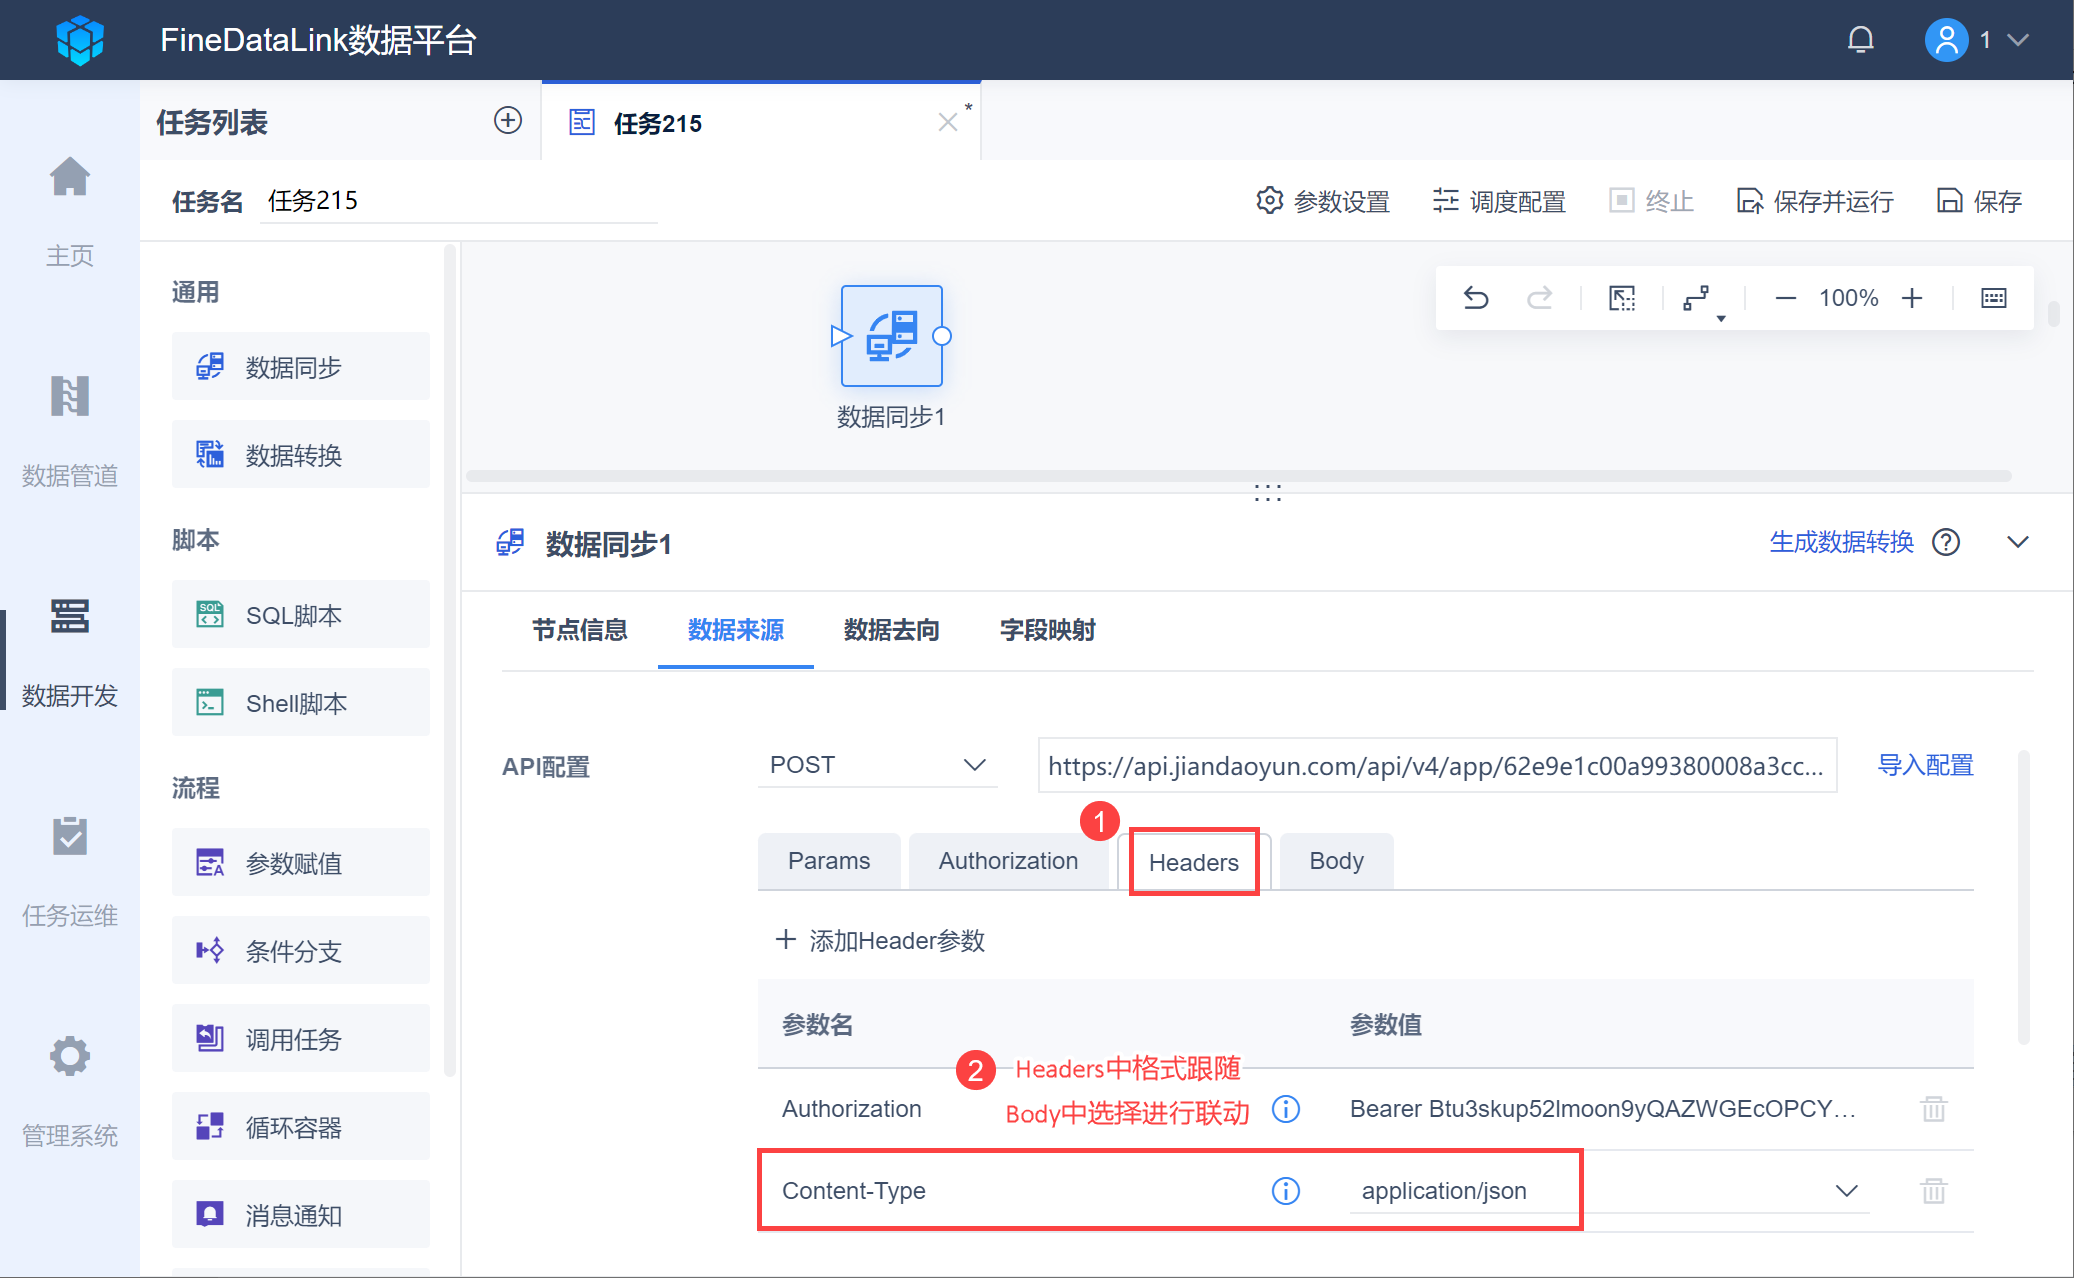The image size is (2074, 1278).
Task: Click help icon beside 生成数据转换
Action: tap(1946, 542)
